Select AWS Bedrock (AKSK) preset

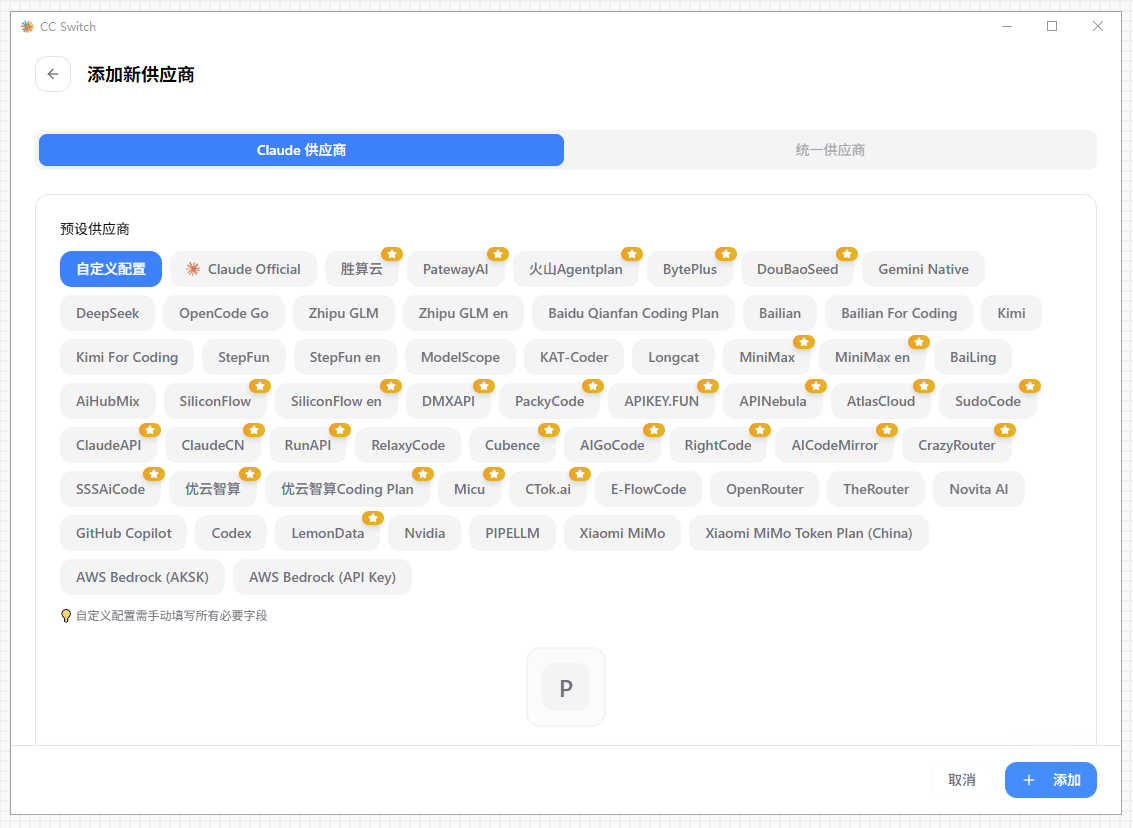tap(142, 577)
